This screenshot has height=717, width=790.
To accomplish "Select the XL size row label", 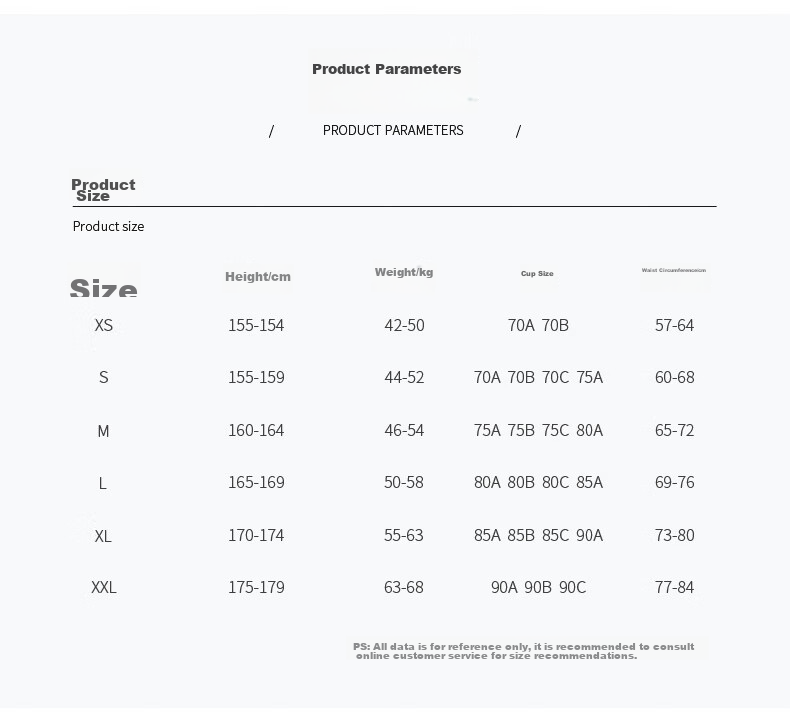I will 103,536.
